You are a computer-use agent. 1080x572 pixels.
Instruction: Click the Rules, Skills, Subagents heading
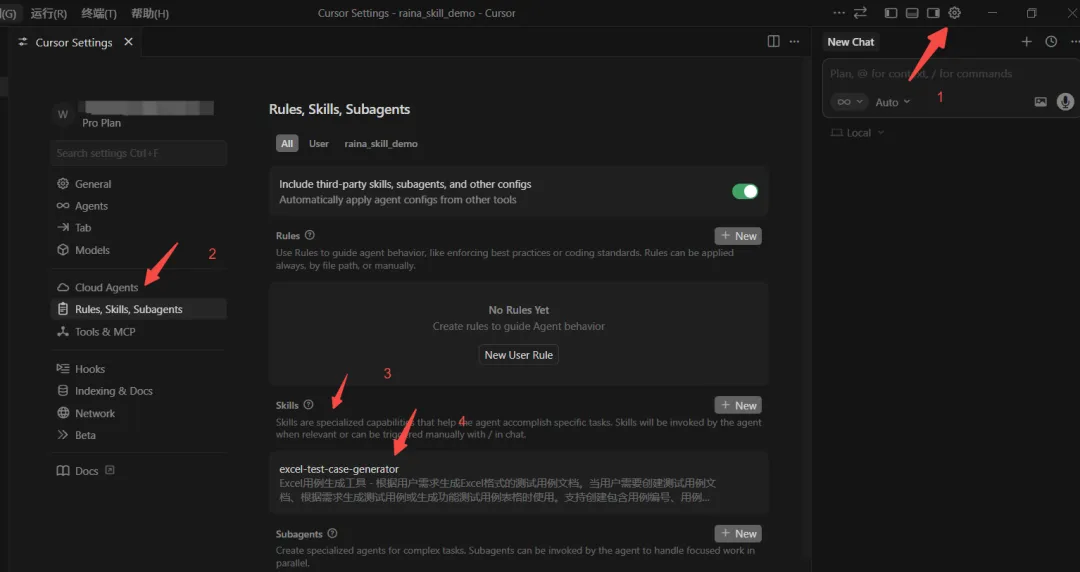pos(340,110)
